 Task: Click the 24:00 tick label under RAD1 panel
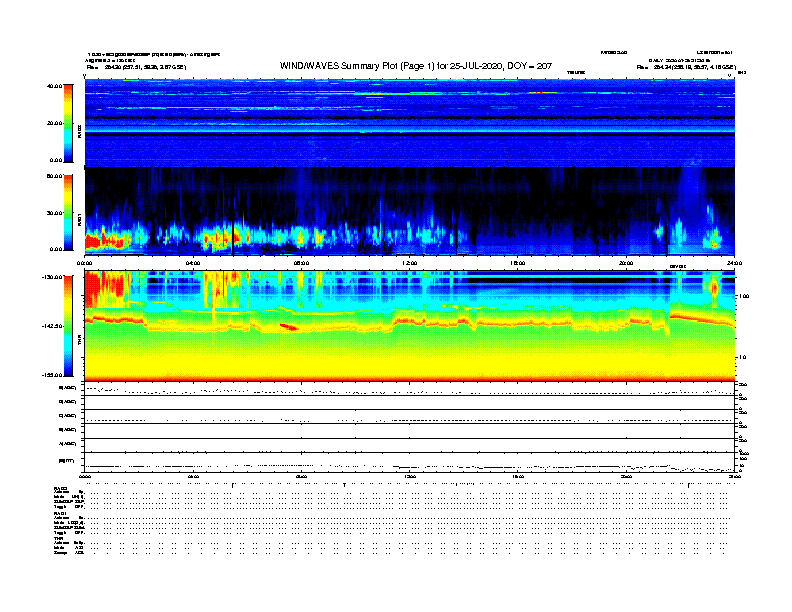point(734,263)
